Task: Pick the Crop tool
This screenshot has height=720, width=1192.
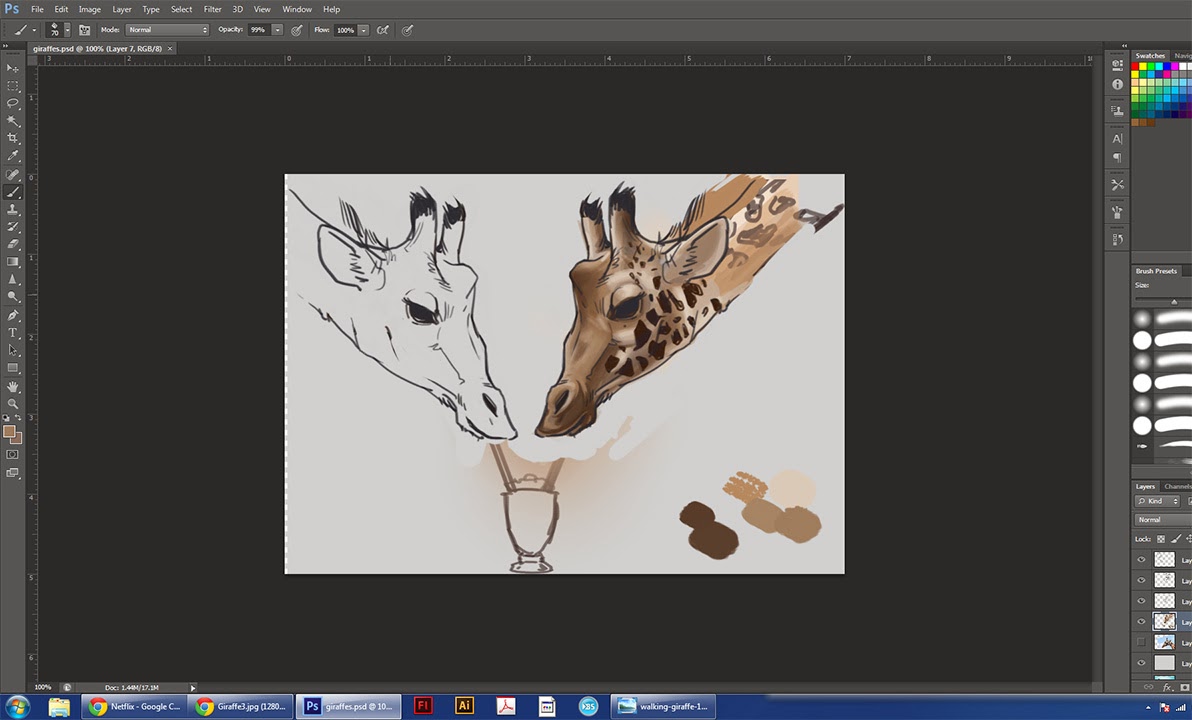Action: tap(13, 138)
